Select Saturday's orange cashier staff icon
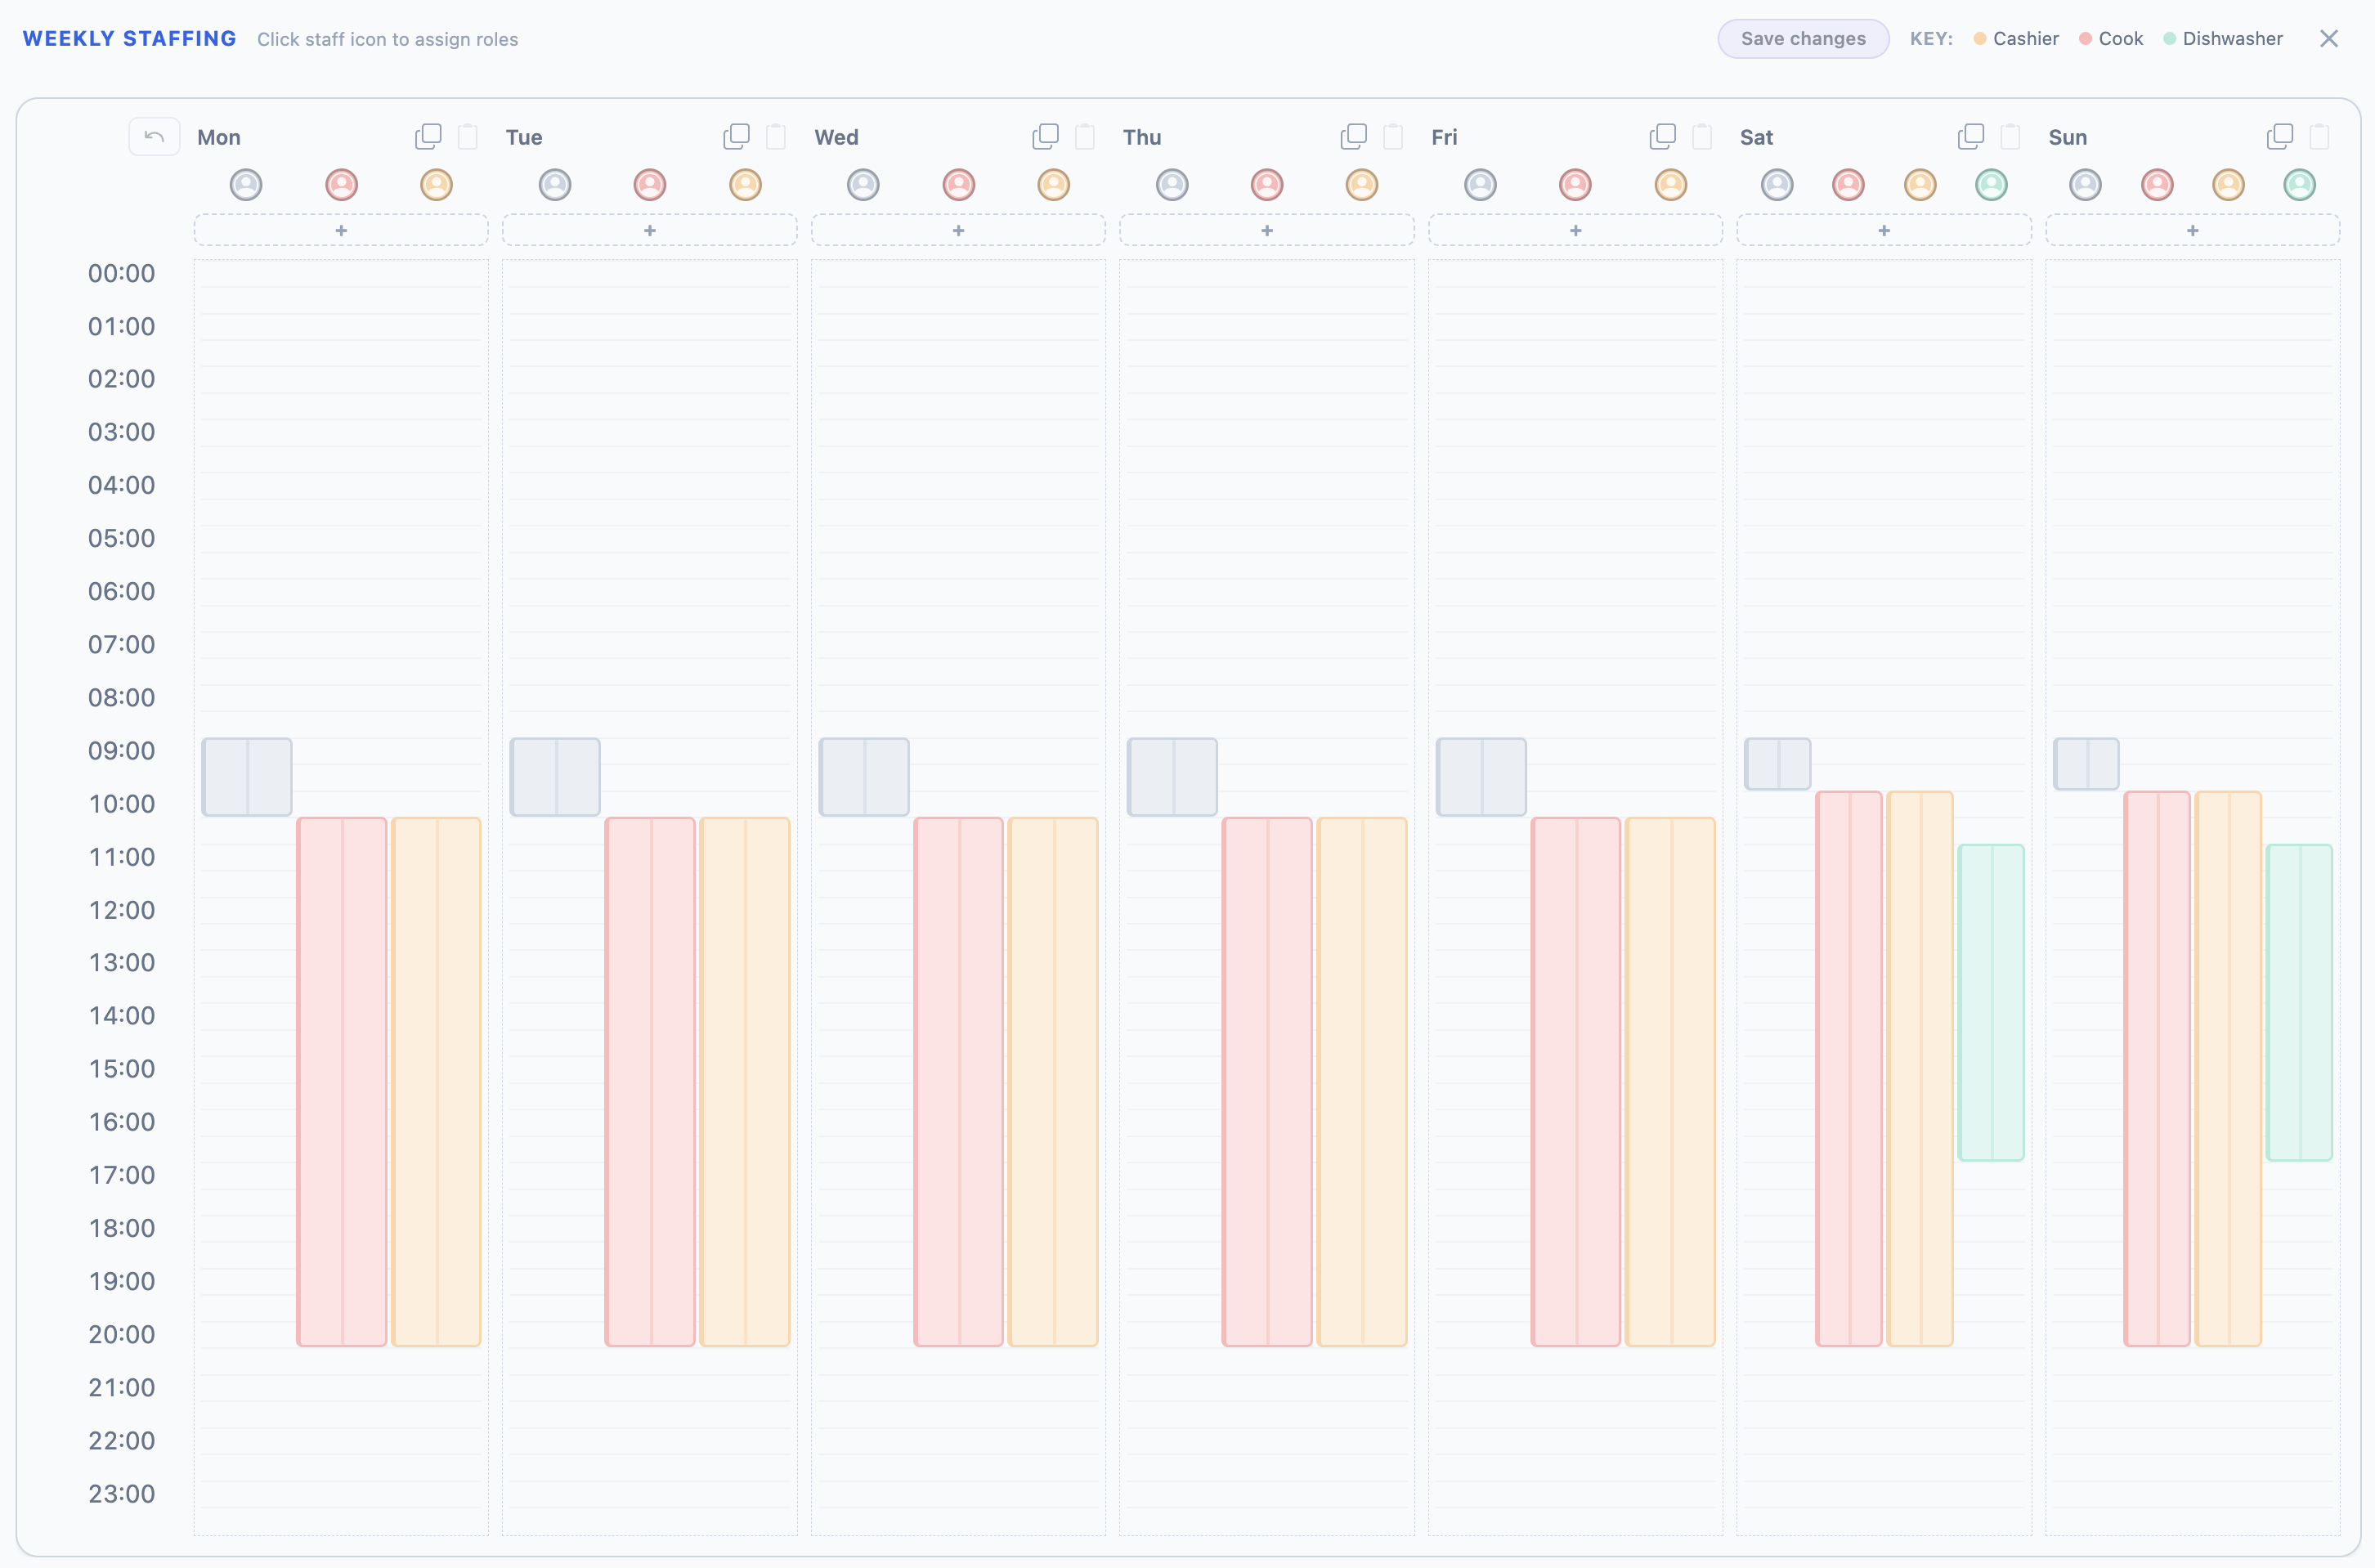 point(1920,185)
